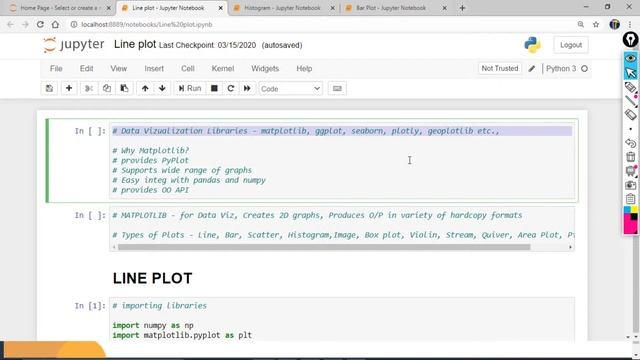Click the clipboard tool icon
Image resolution: width=640 pixels, height=360 pixels.
click(x=631, y=199)
